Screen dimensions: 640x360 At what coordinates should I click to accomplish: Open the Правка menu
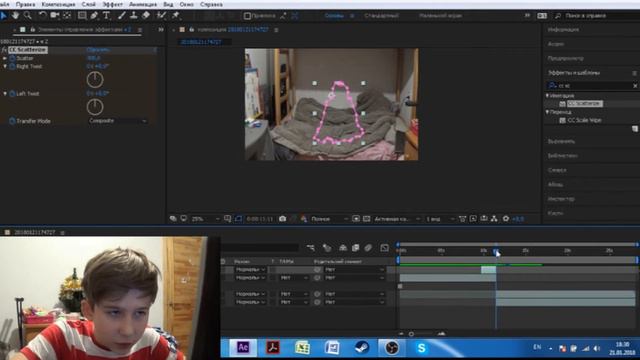(x=25, y=4)
